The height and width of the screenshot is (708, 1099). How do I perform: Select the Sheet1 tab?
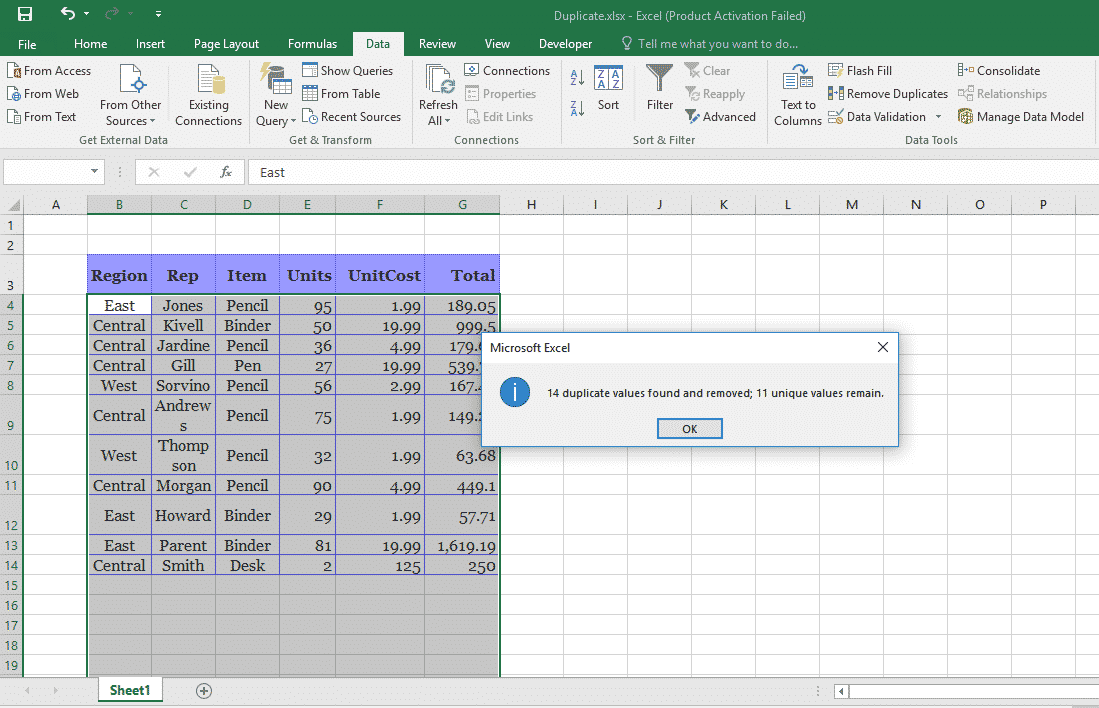(x=129, y=689)
